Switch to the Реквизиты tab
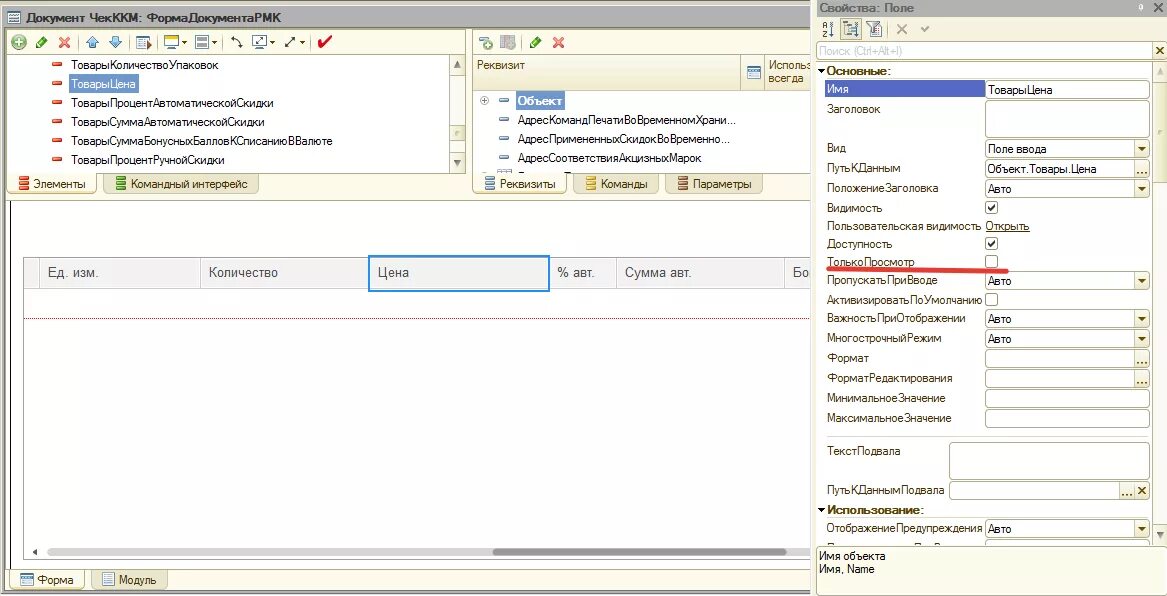Image resolution: width=1167 pixels, height=596 pixels. [519, 184]
